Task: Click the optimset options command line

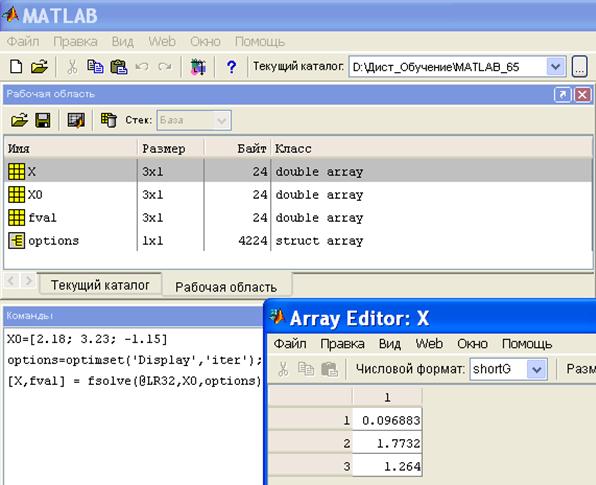Action: pos(135,360)
